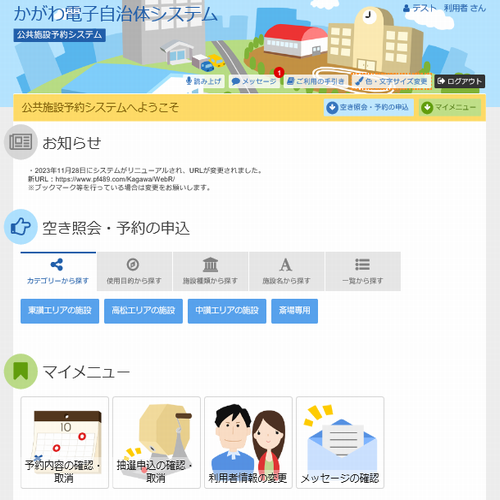Click the 空き照会・予約の申込 section heading
This screenshot has height=500, width=500.
pos(116,228)
